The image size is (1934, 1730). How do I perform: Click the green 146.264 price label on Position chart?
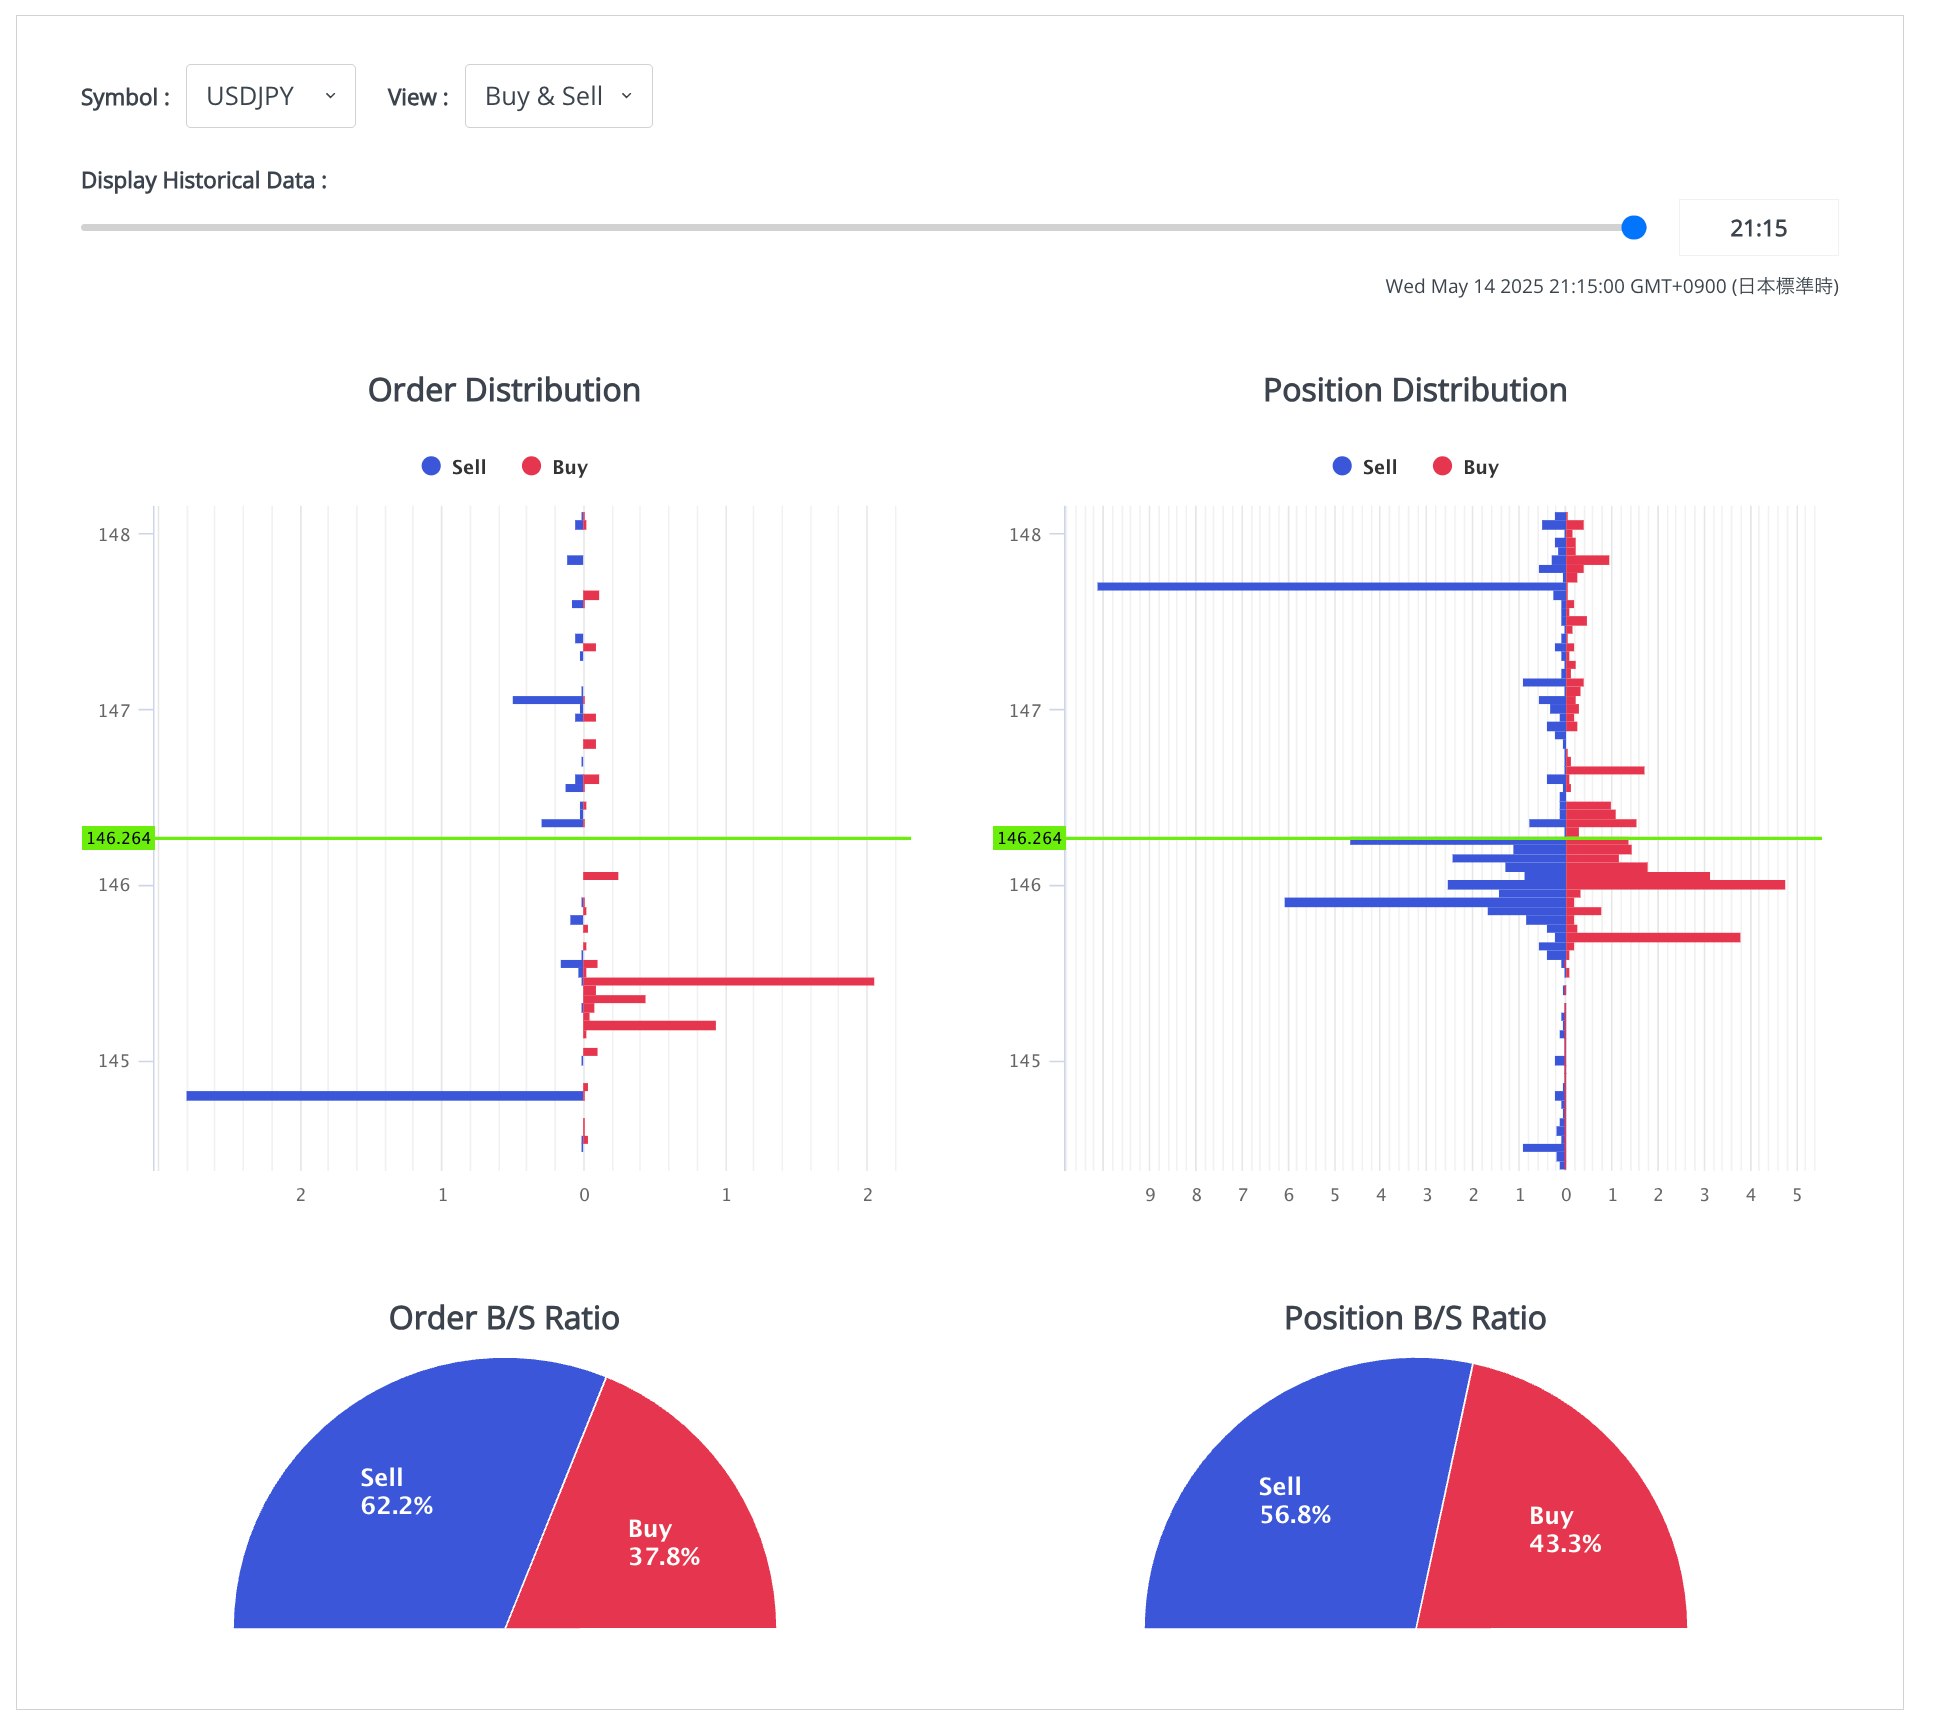click(x=1030, y=838)
